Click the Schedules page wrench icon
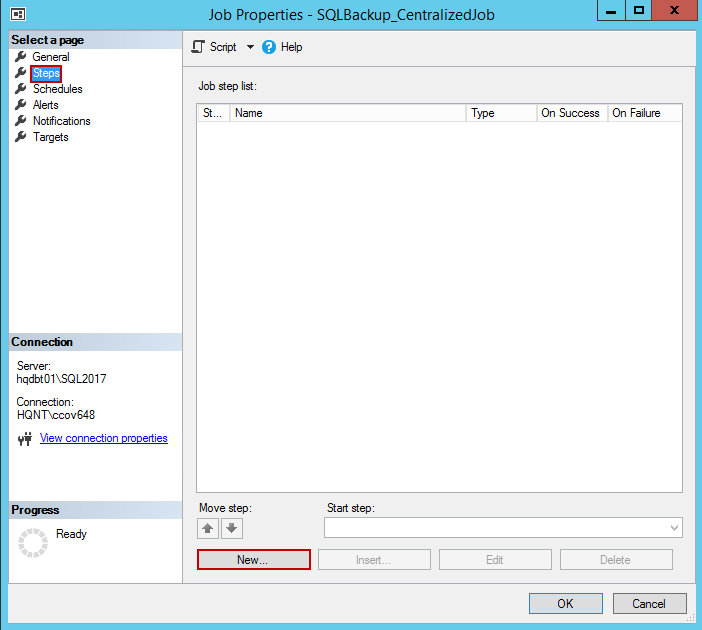This screenshot has width=702, height=630. click(21, 89)
